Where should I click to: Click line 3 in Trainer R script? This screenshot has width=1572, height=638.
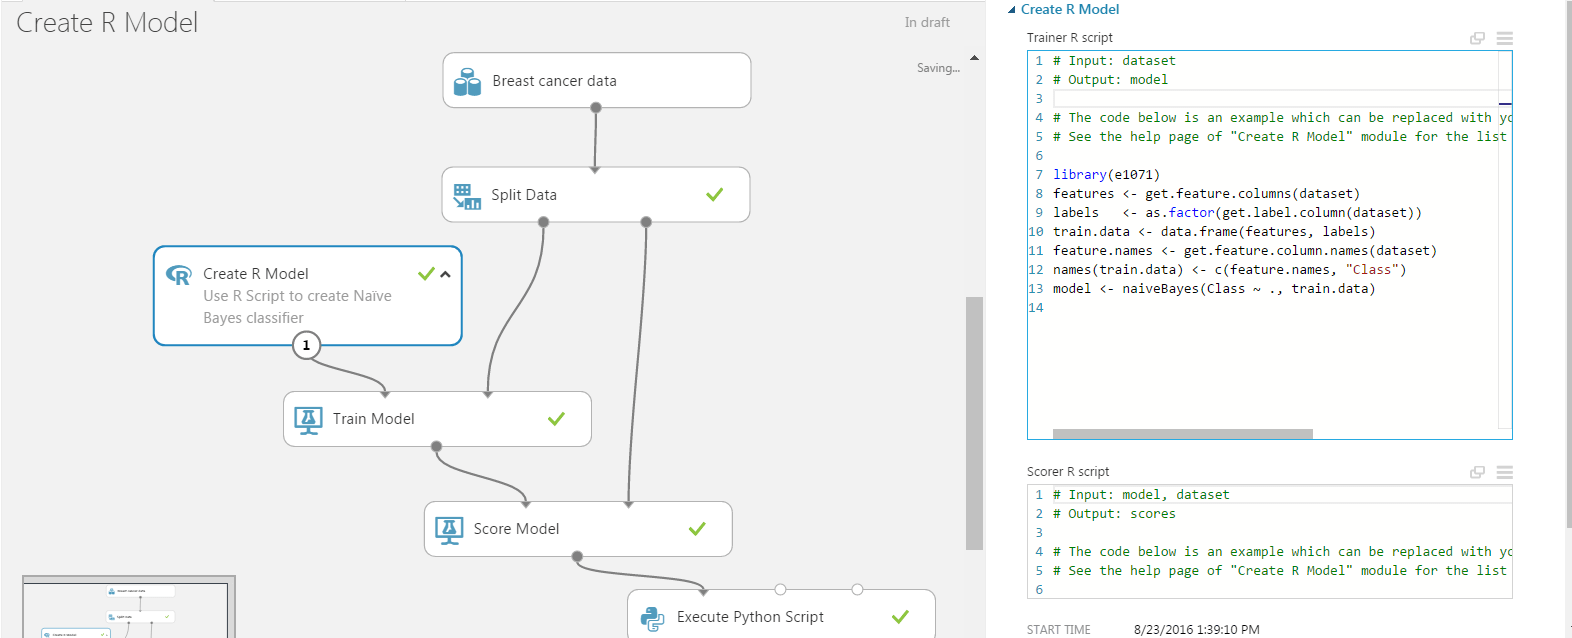(x=1270, y=99)
